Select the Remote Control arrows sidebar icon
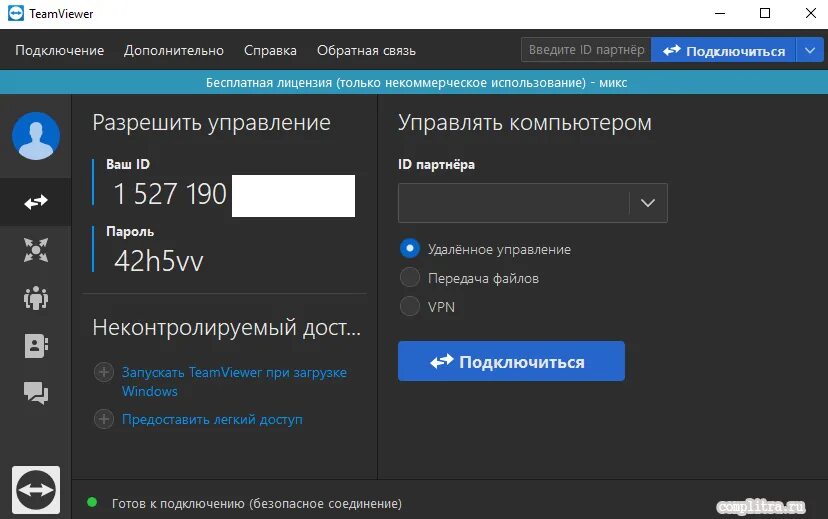This screenshot has height=519, width=828. (x=36, y=202)
